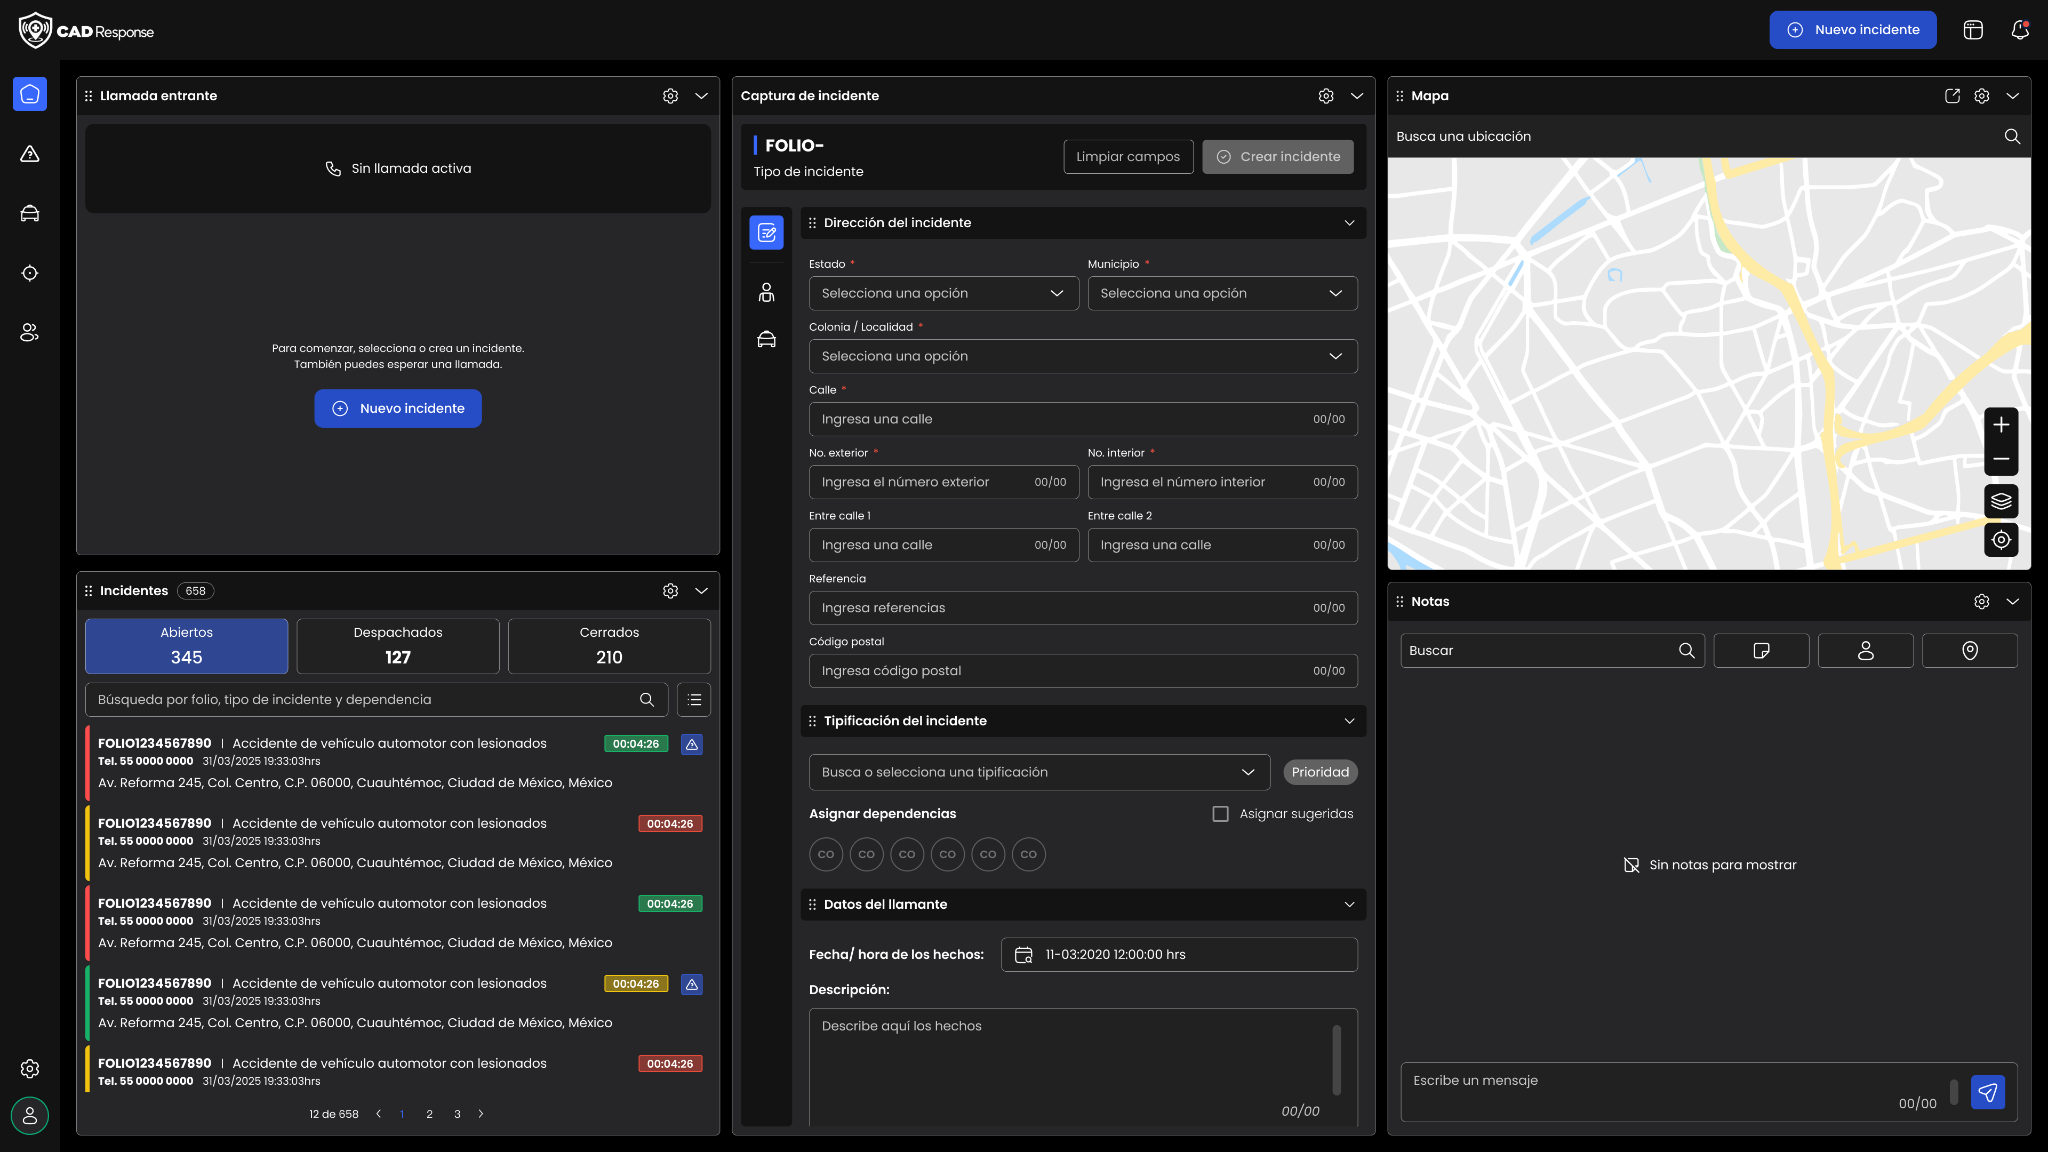Click the map search magnifier icon

tap(2012, 137)
